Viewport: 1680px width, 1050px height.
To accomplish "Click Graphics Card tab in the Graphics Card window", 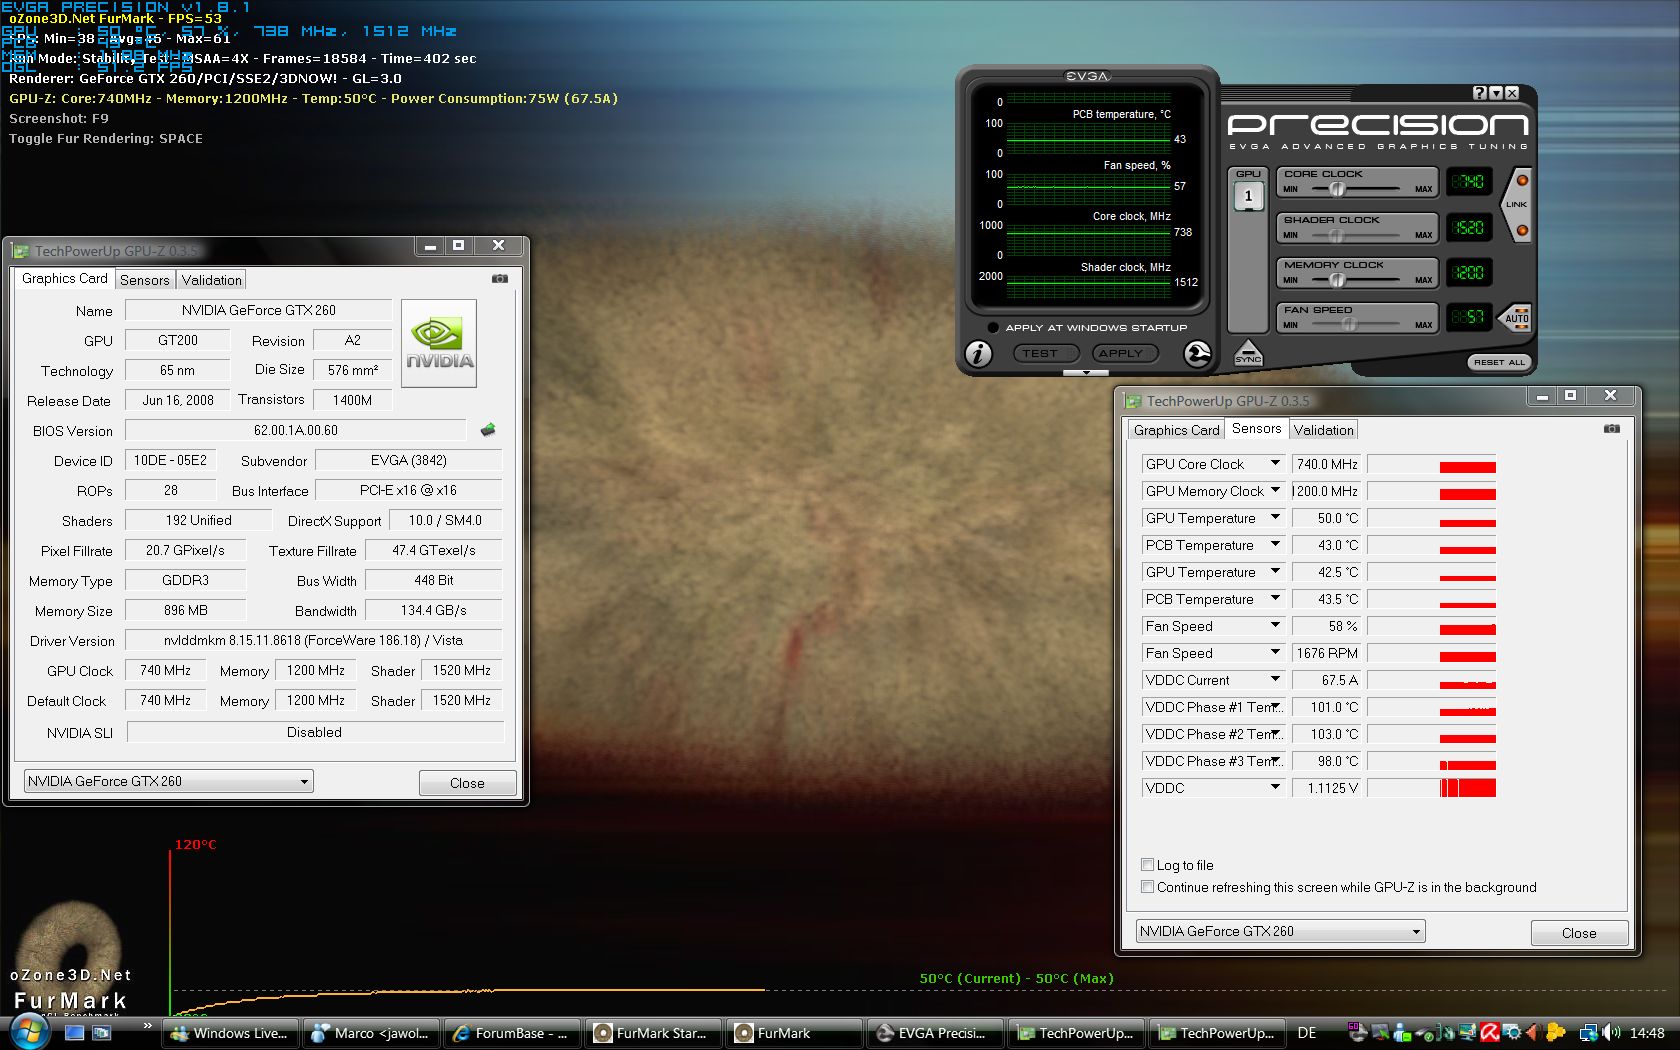I will (65, 278).
